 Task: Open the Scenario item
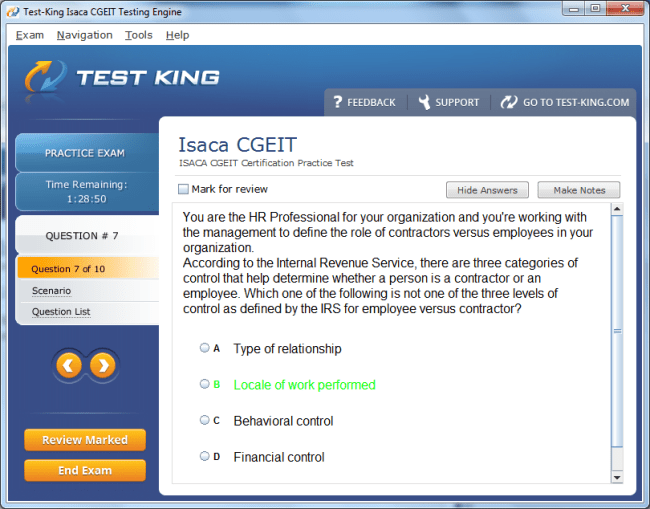coord(51,291)
